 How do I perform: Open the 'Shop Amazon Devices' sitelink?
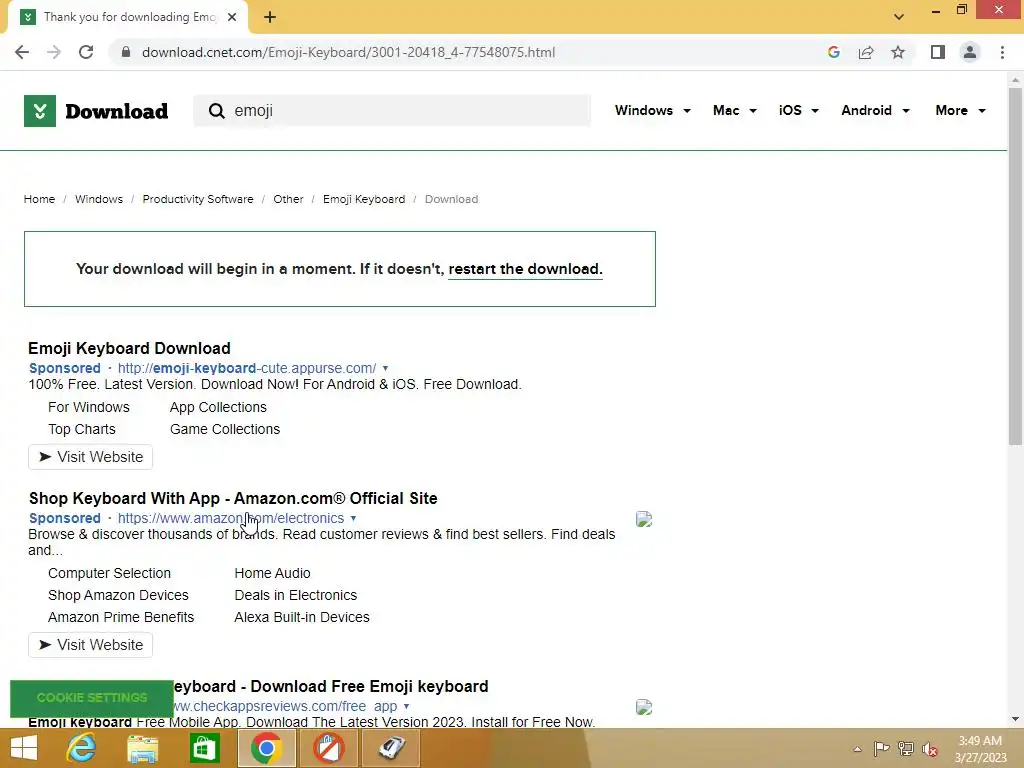tap(118, 596)
